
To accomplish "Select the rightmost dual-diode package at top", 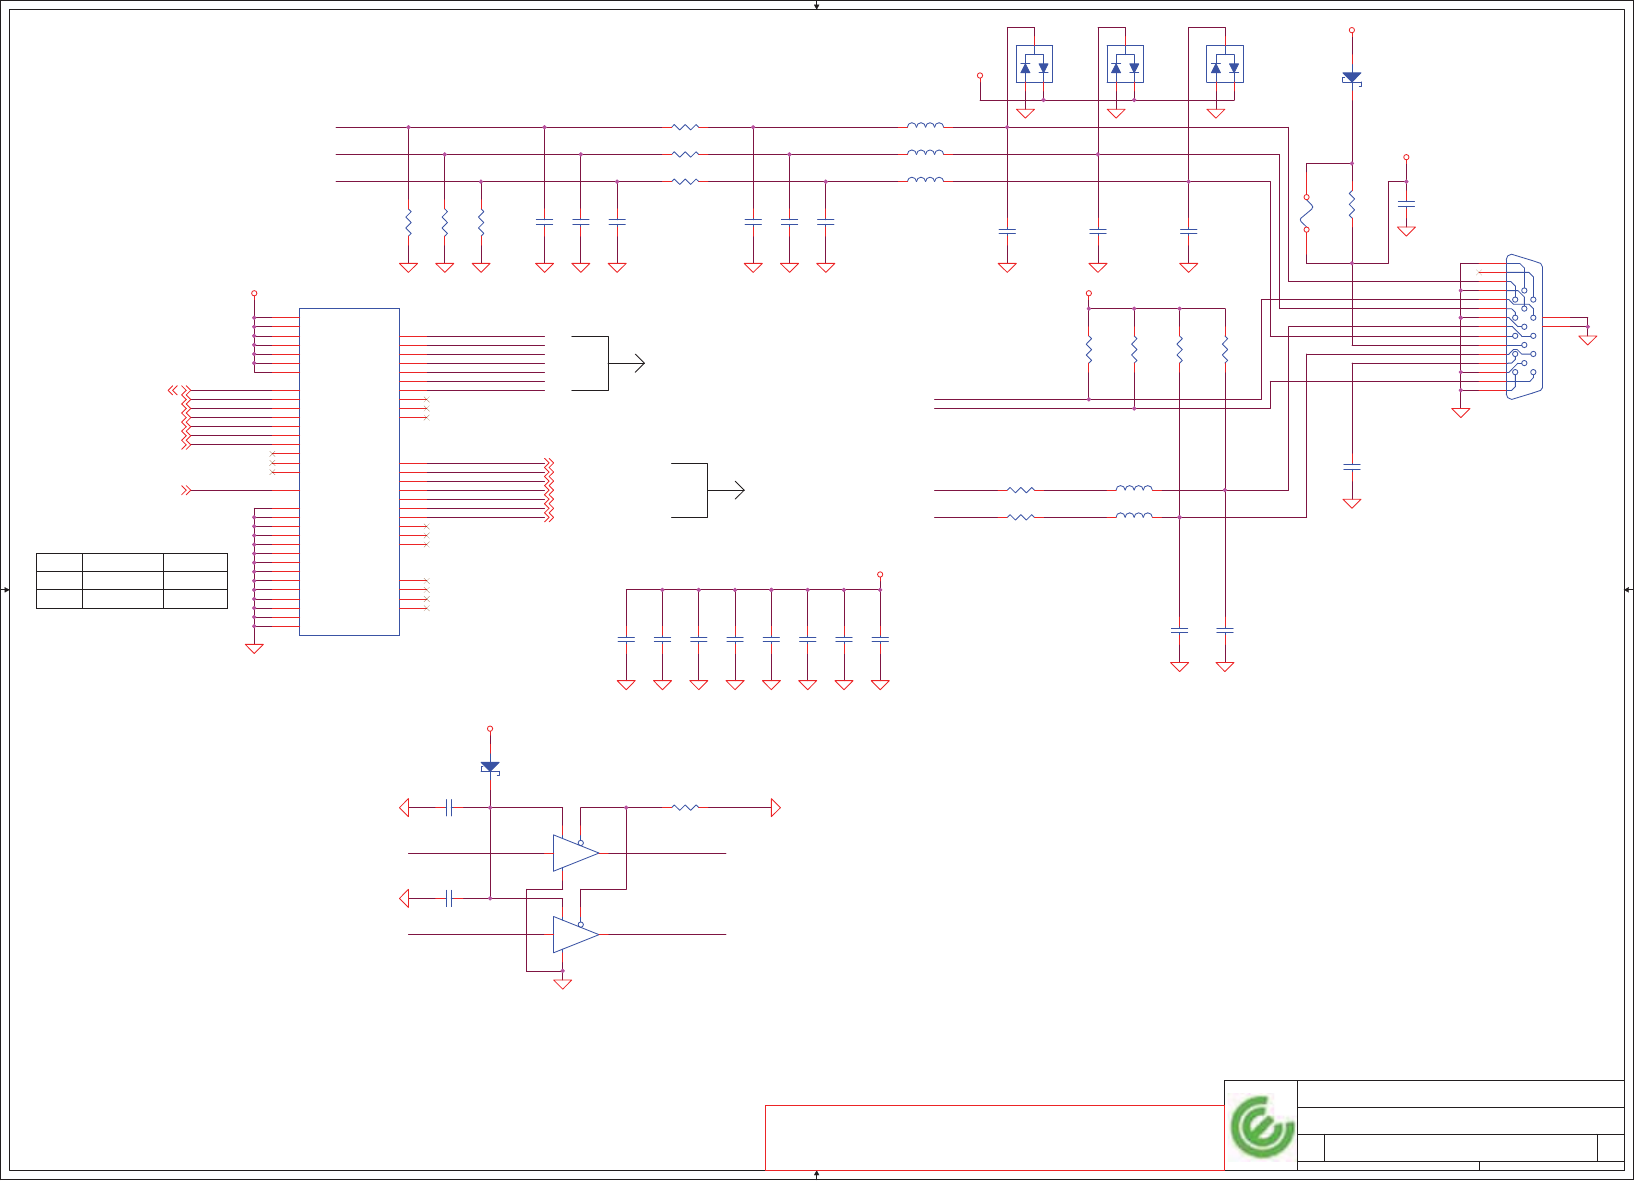I will (1225, 64).
